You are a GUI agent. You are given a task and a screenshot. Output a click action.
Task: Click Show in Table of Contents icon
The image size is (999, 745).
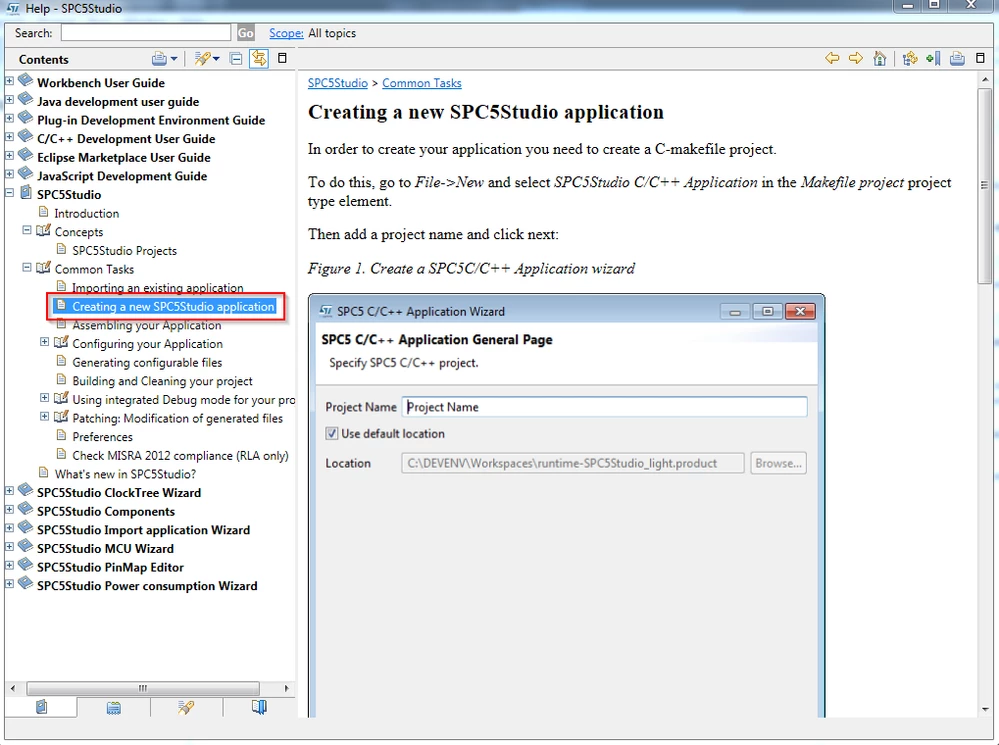click(x=910, y=59)
